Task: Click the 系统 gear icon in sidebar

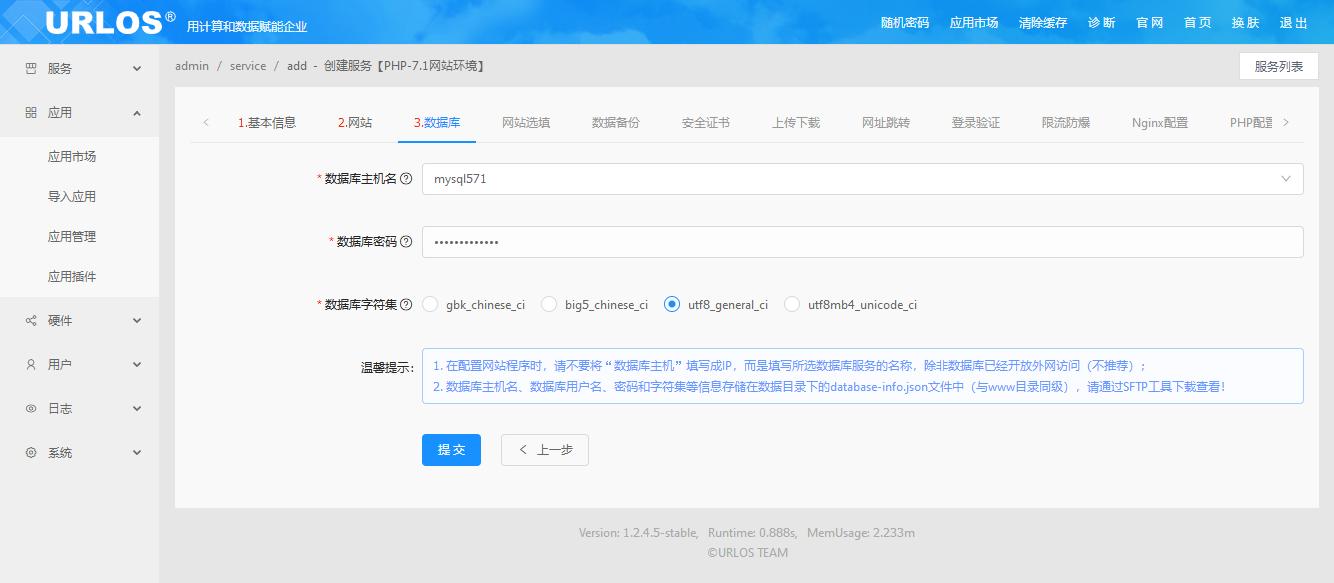Action: [31, 453]
